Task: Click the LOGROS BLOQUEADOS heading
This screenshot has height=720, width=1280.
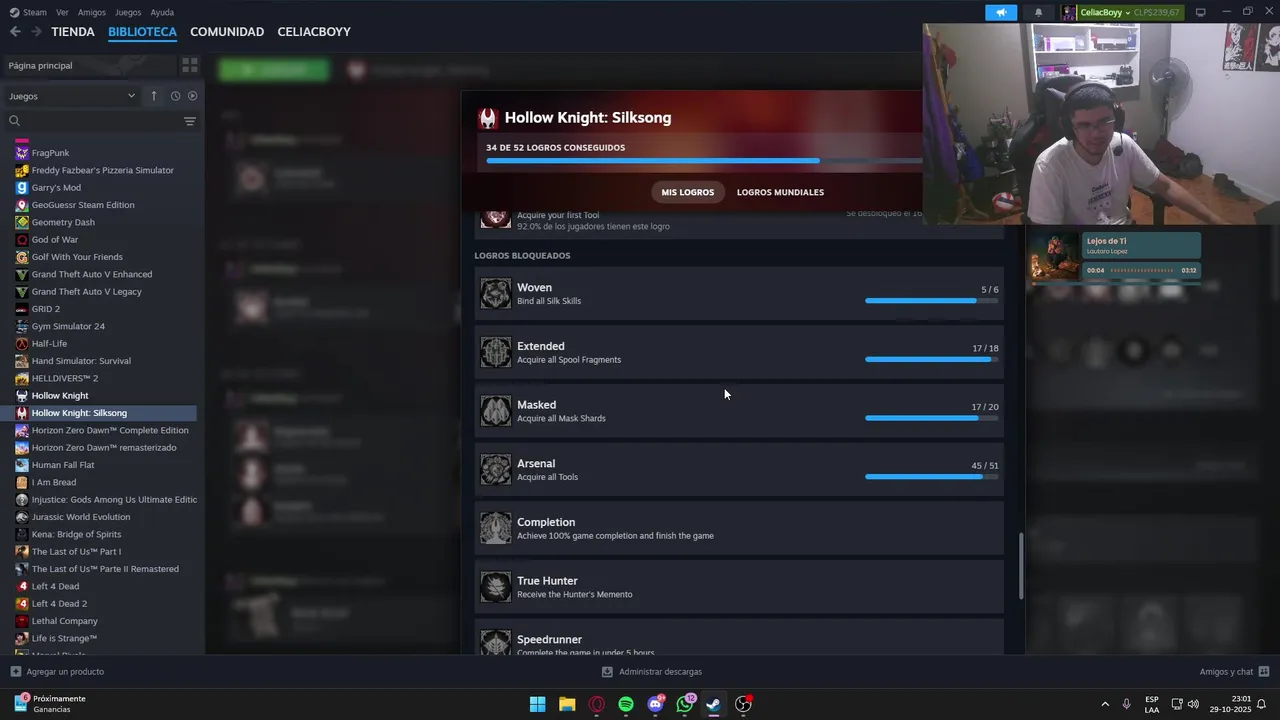Action: point(522,255)
